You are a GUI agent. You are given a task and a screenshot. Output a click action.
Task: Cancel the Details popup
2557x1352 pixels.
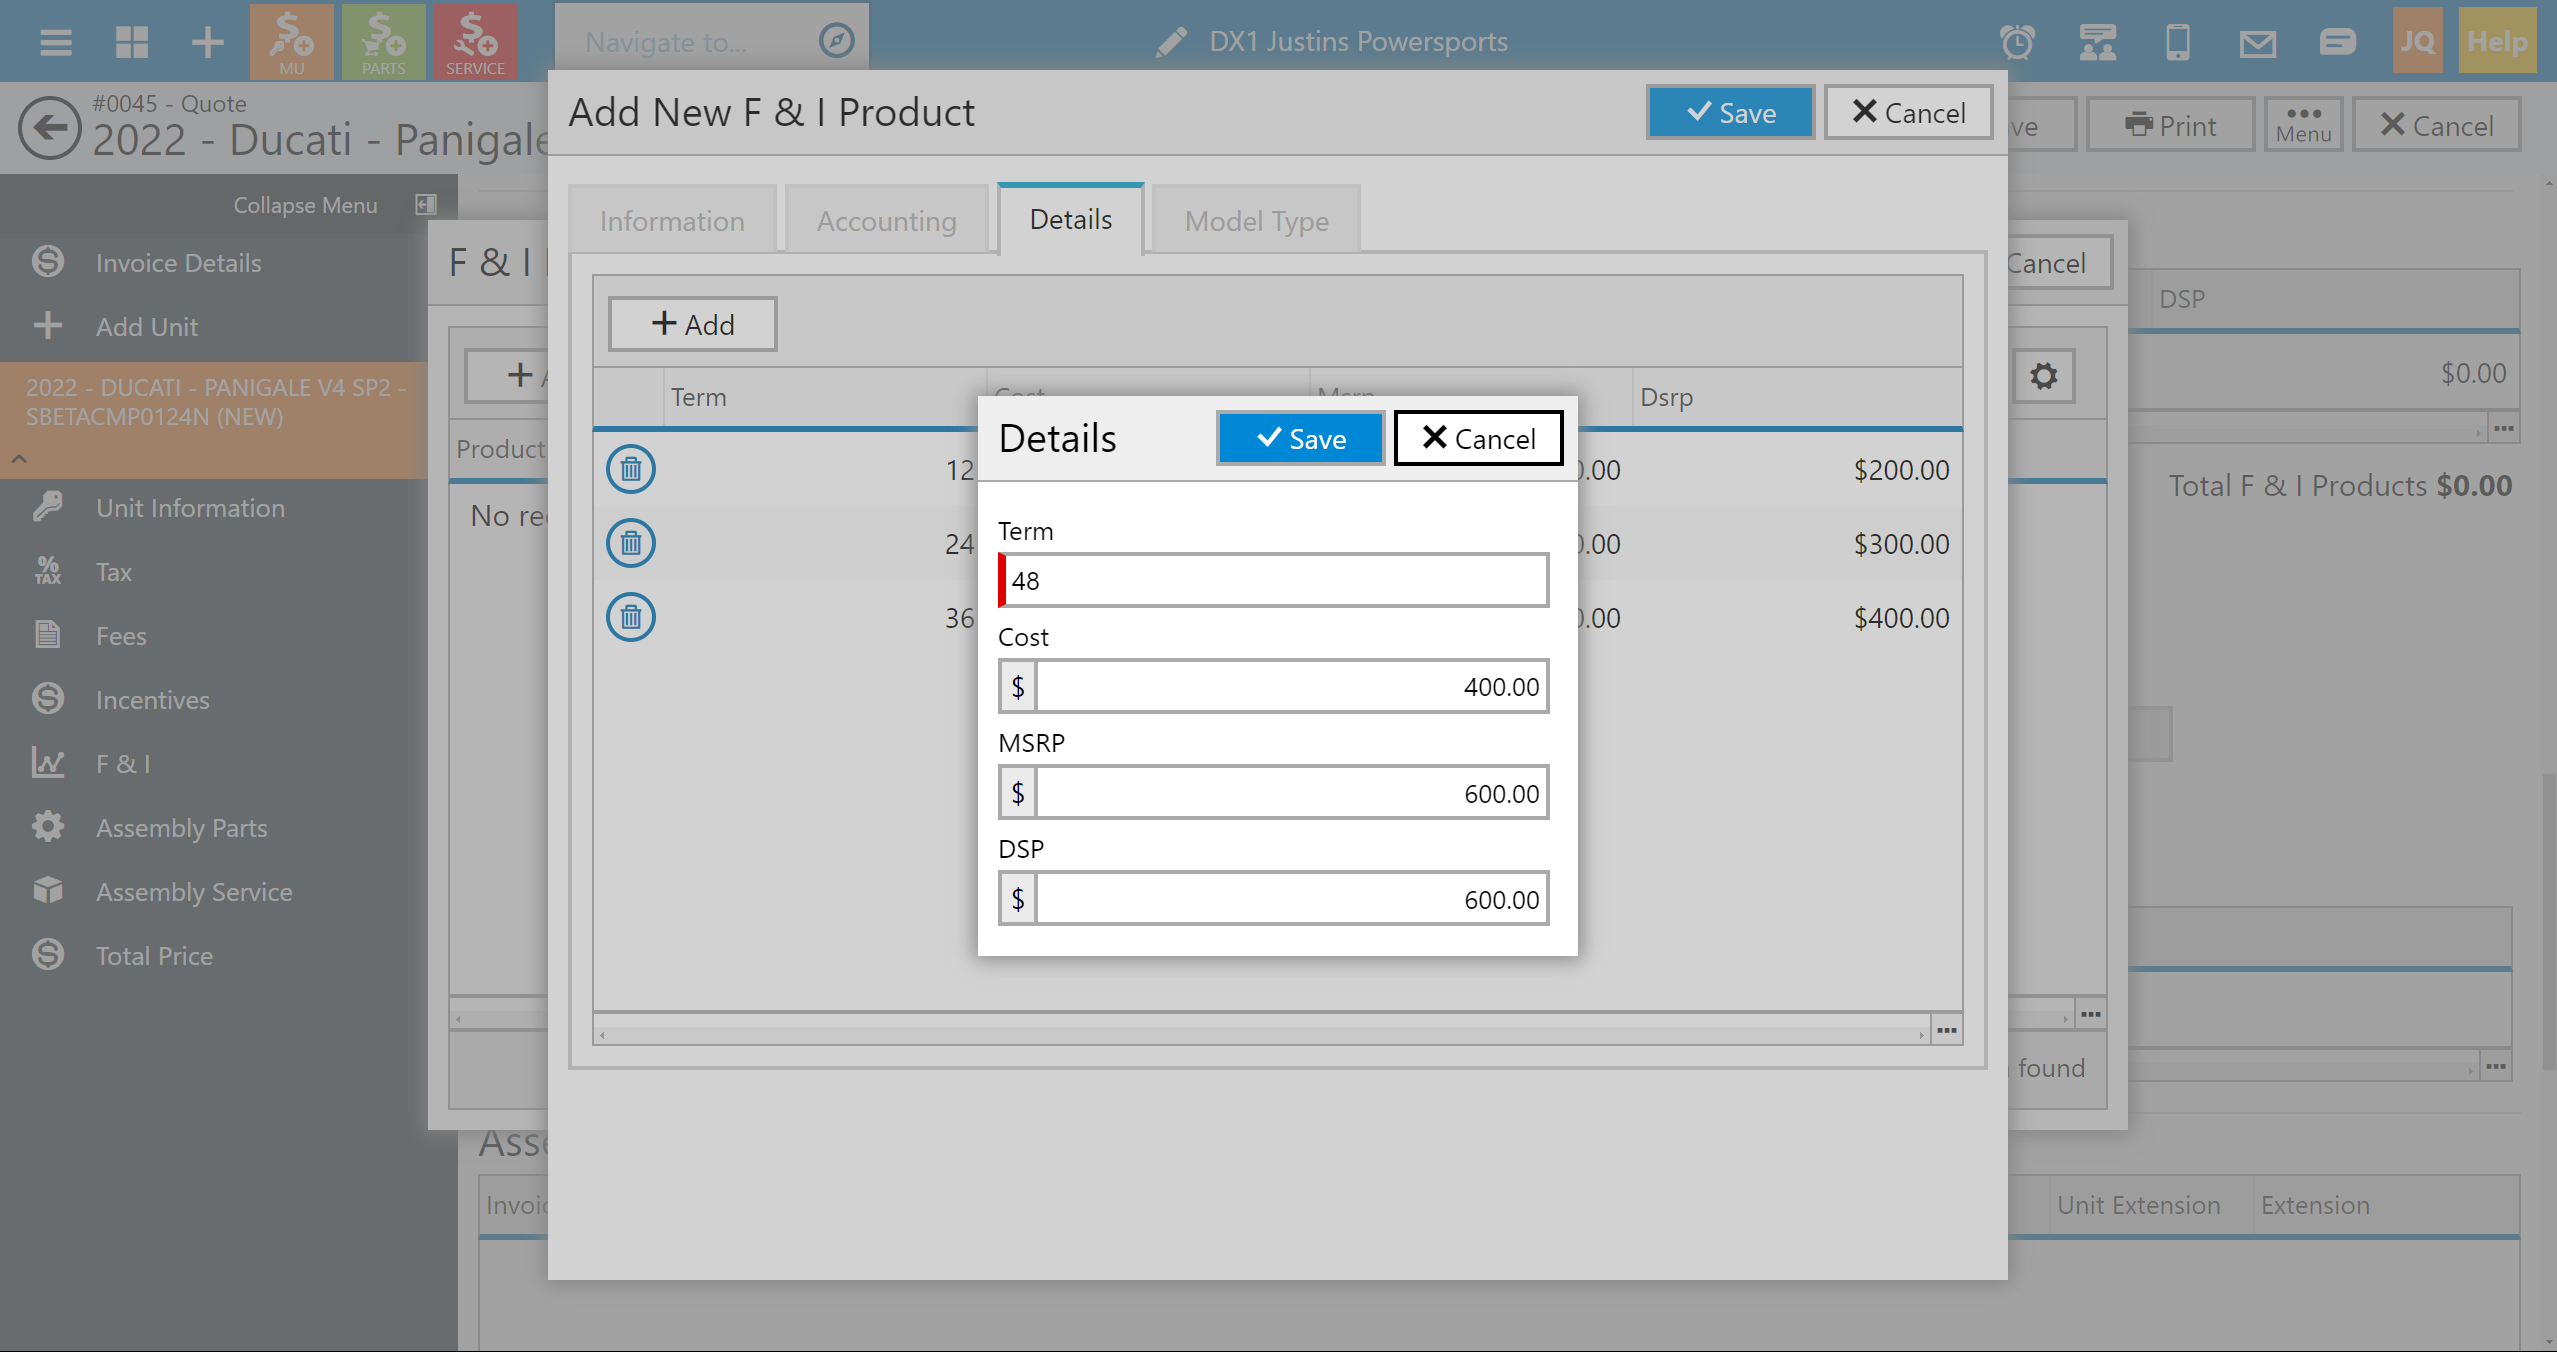(1478, 439)
